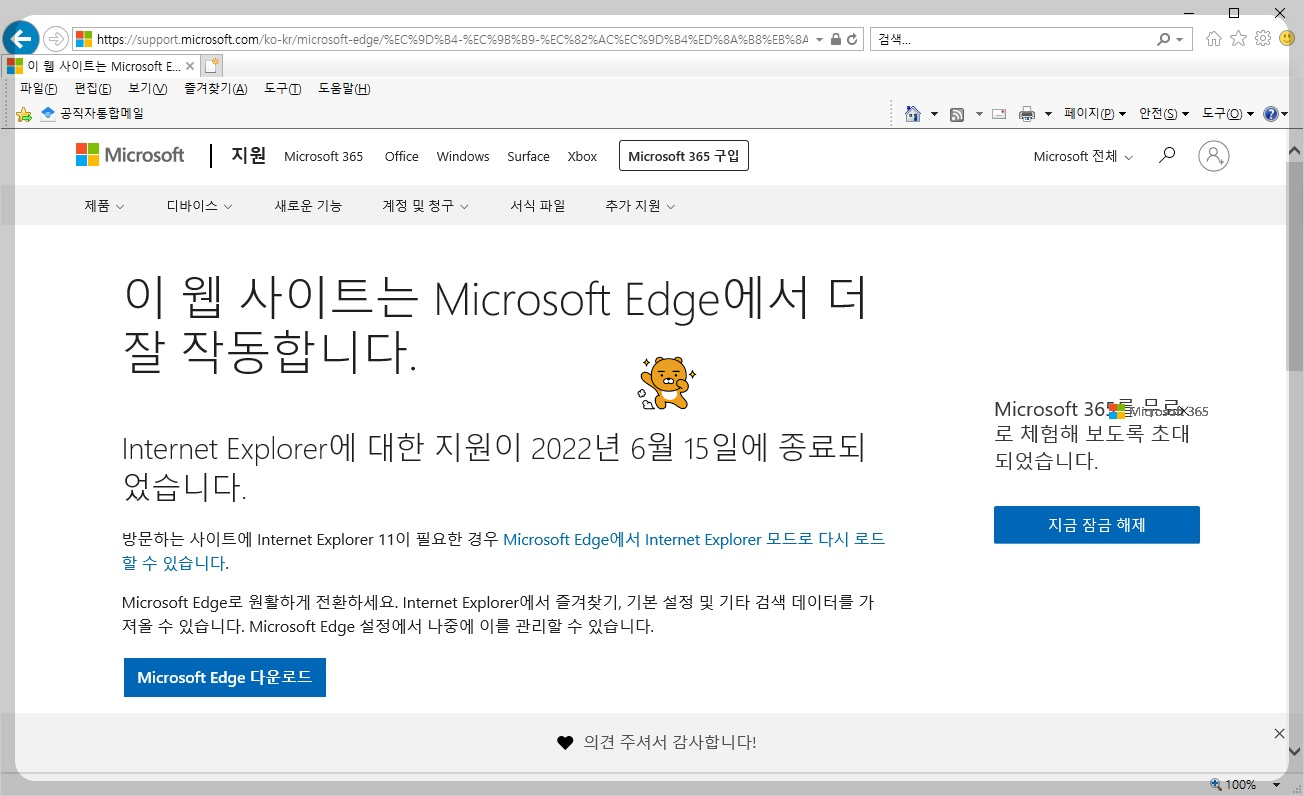Click into the 검색... search input
Screen dimensions: 1304x796
[x=1012, y=39]
